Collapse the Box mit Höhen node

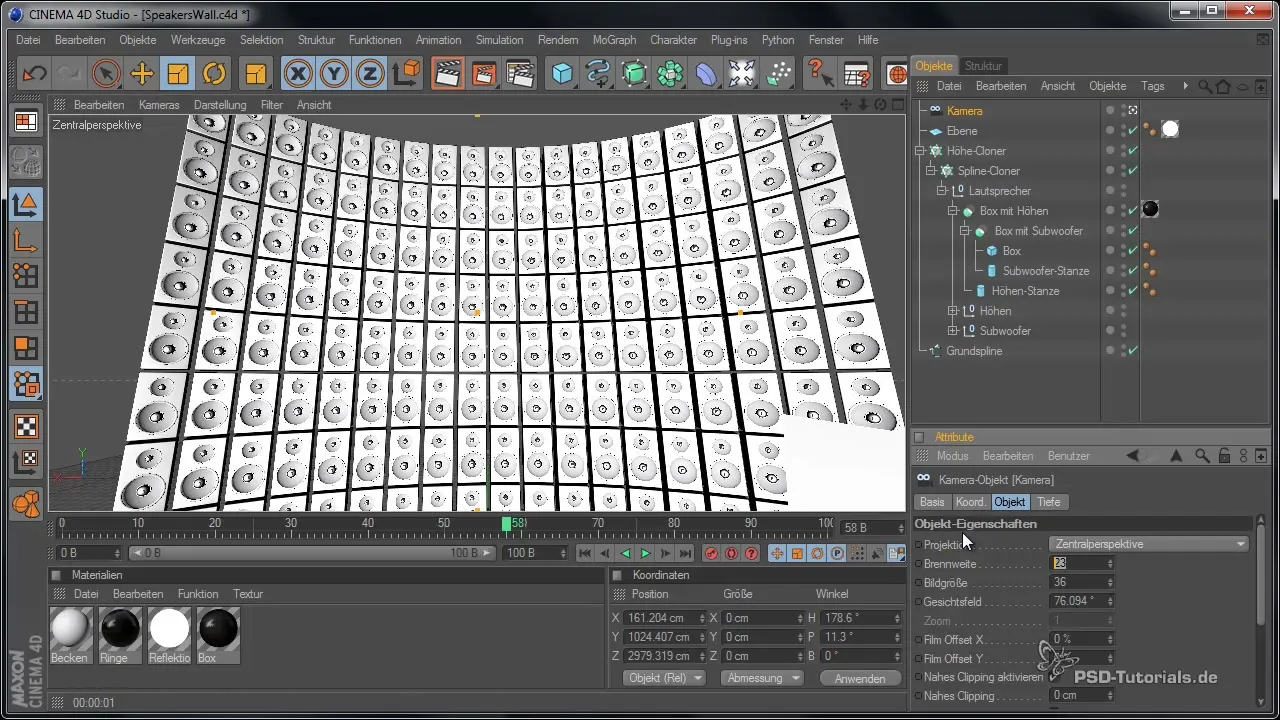(x=953, y=211)
